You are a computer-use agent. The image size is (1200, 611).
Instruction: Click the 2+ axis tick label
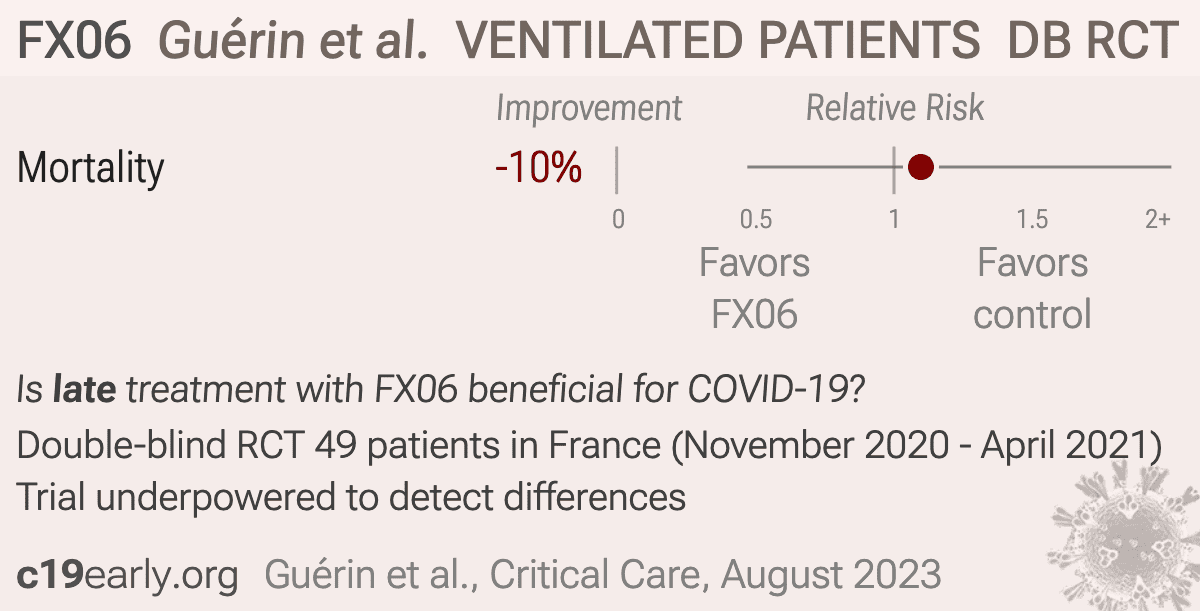coord(1157,219)
